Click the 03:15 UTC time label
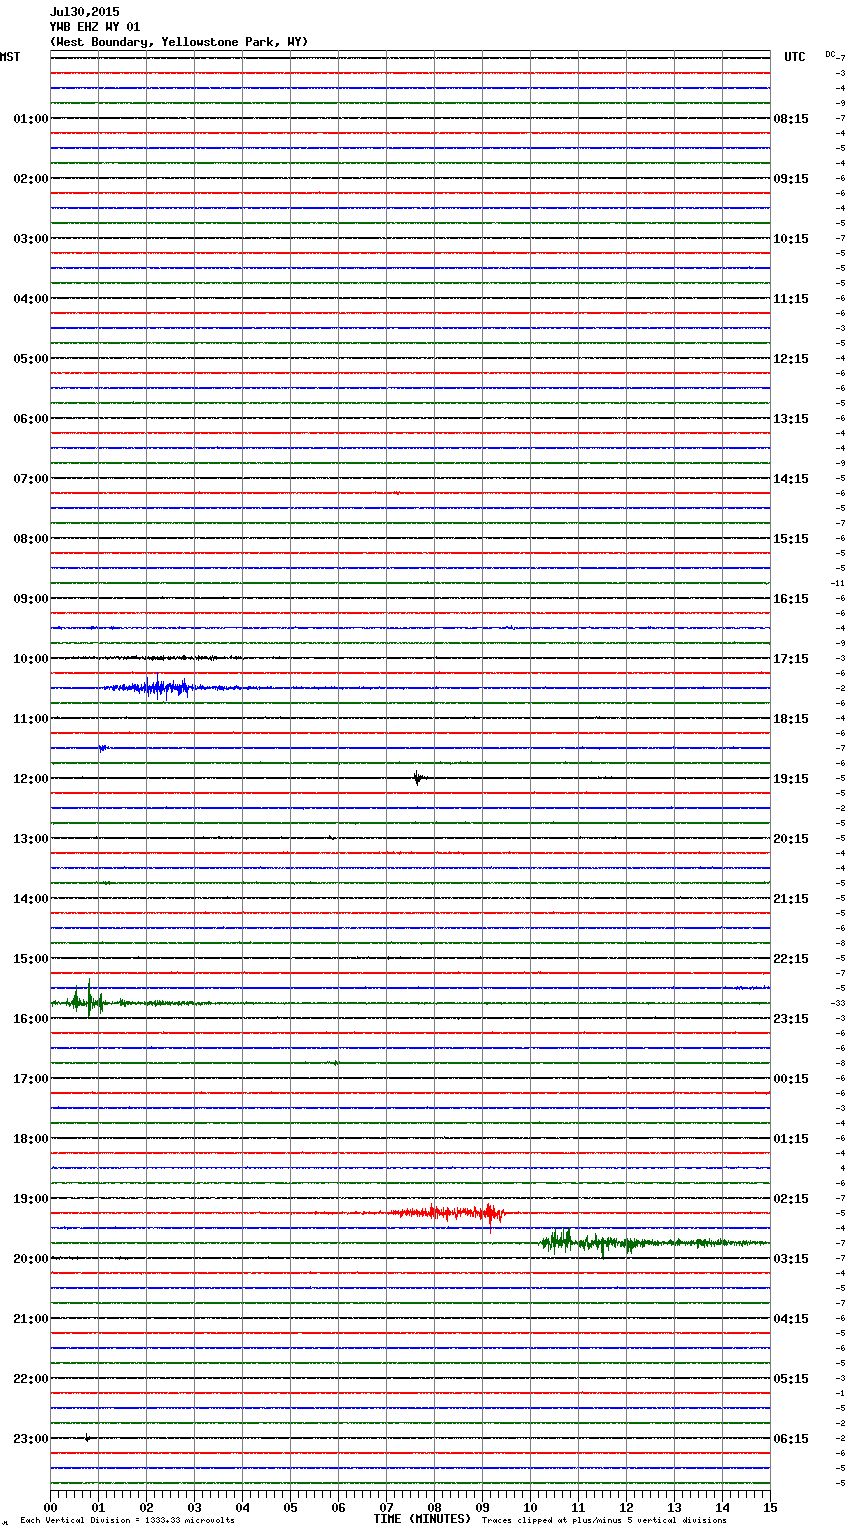 [791, 1259]
